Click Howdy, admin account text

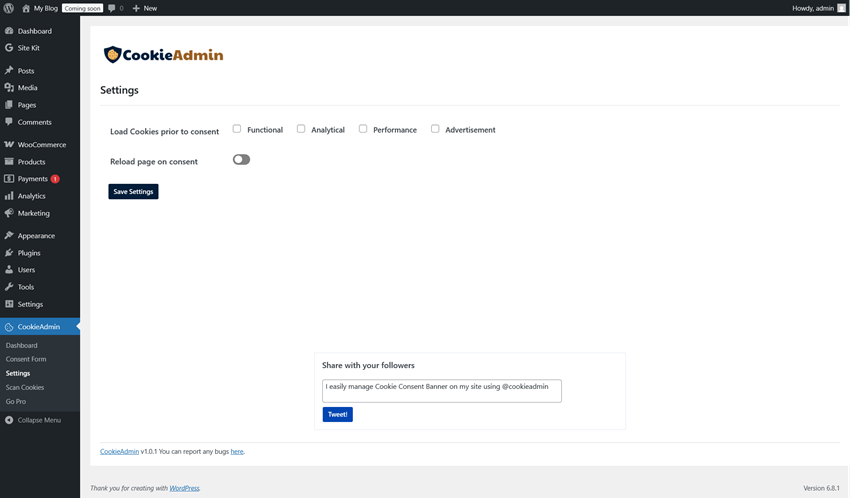coord(813,8)
